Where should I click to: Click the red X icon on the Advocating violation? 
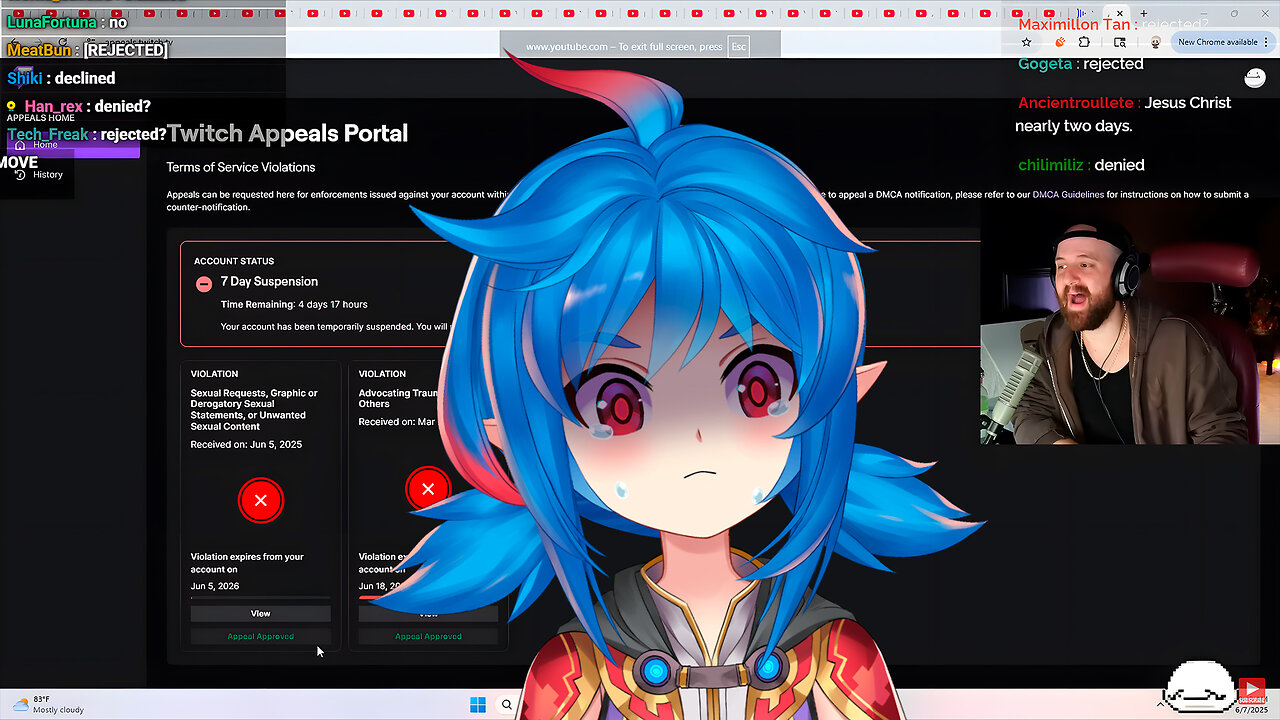point(428,489)
